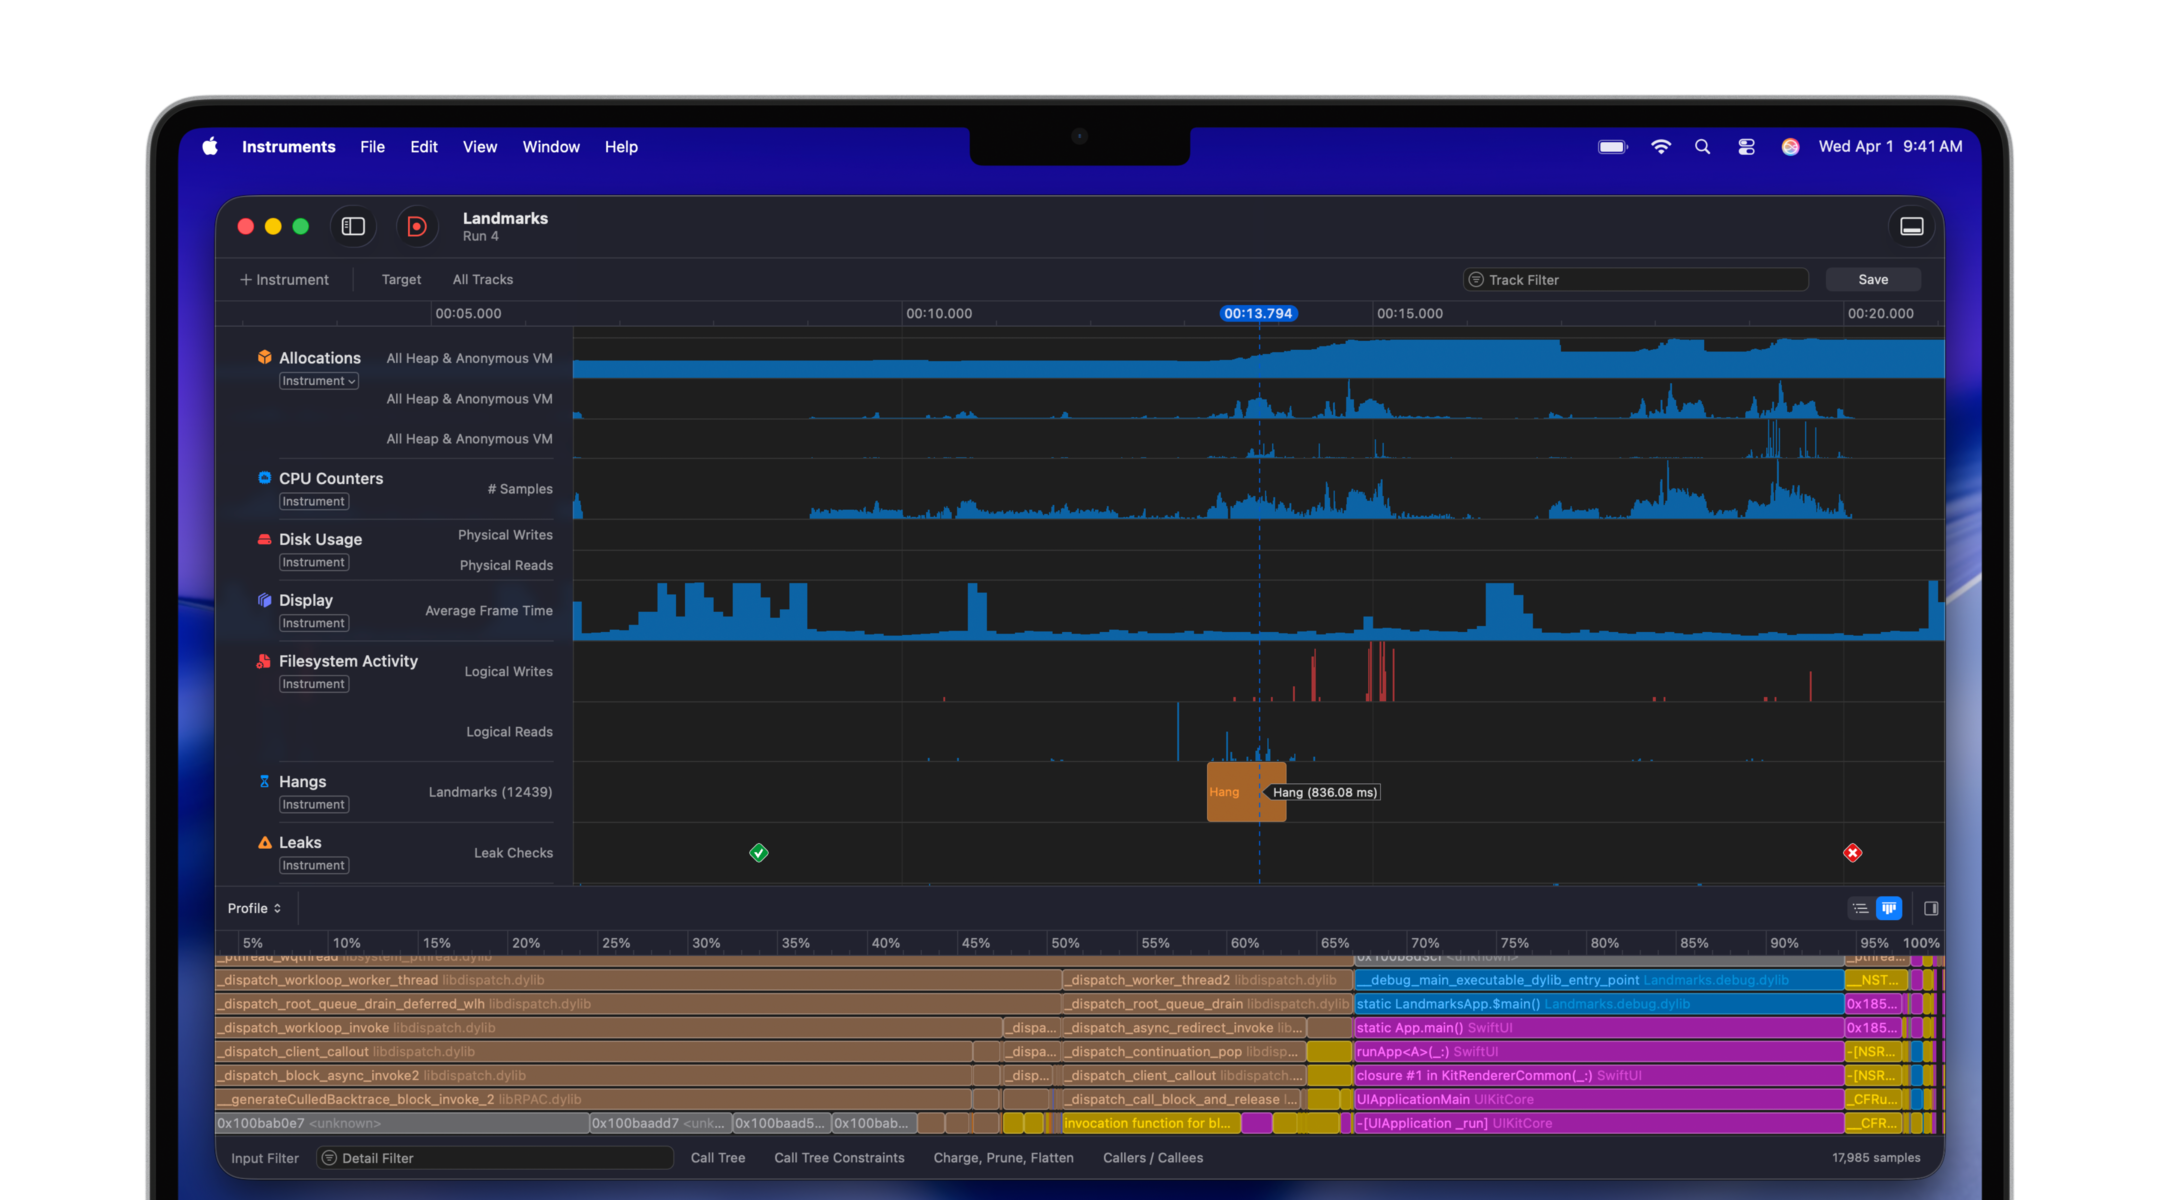Open the Profile selector popup

[x=254, y=909]
